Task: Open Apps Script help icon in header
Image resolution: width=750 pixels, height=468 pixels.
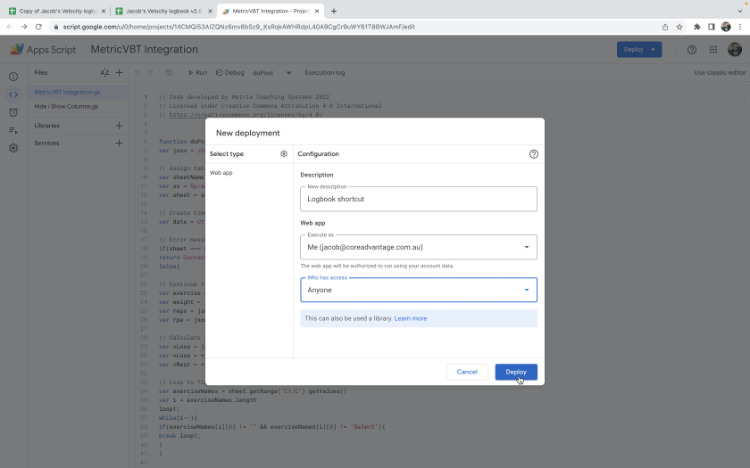Action: point(692,49)
